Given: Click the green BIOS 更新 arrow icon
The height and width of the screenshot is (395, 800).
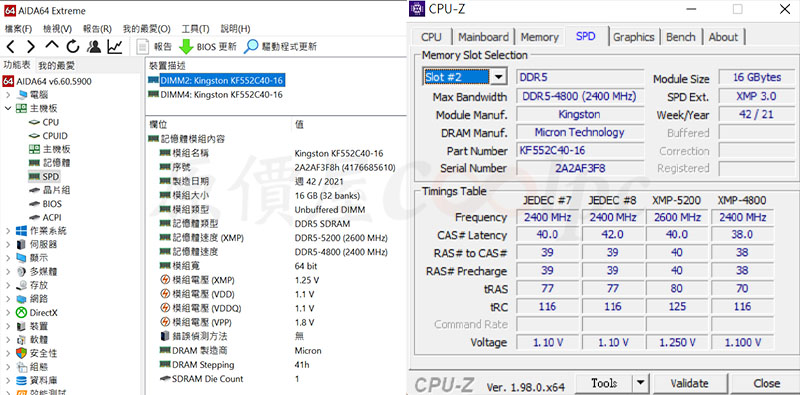Looking at the screenshot, I should coord(186,46).
